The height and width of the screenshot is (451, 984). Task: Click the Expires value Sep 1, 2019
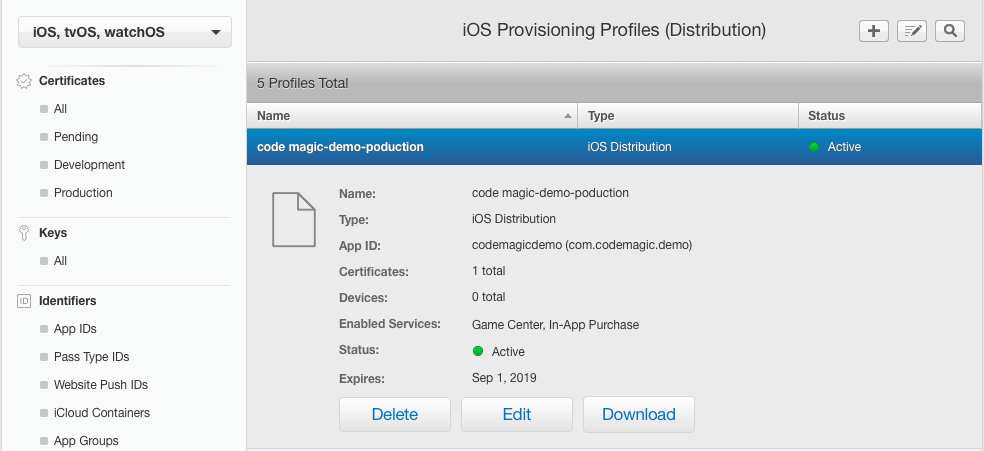tap(504, 378)
